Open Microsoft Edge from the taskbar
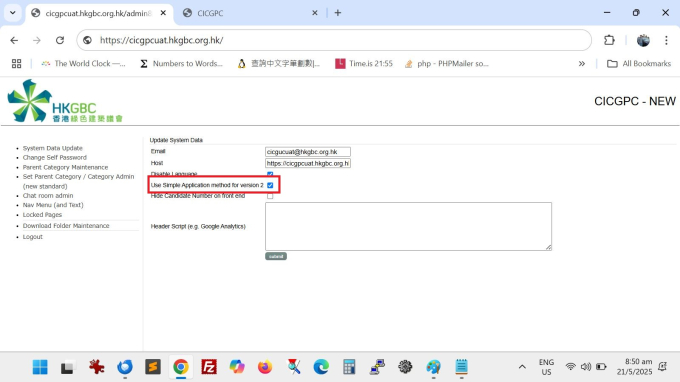The width and height of the screenshot is (680, 382). (x=321, y=367)
